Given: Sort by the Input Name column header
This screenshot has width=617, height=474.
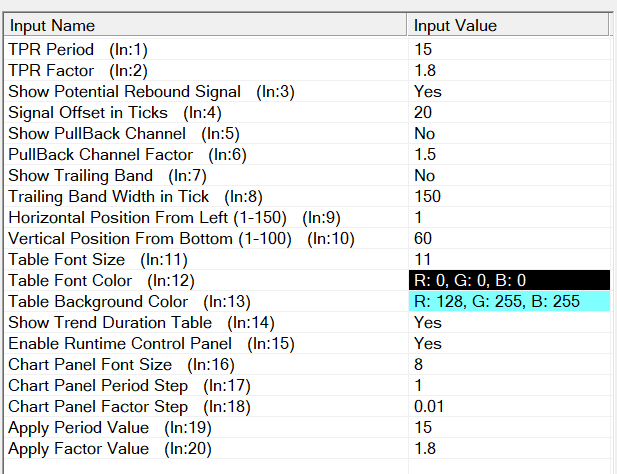Looking at the screenshot, I should (x=205, y=26).
